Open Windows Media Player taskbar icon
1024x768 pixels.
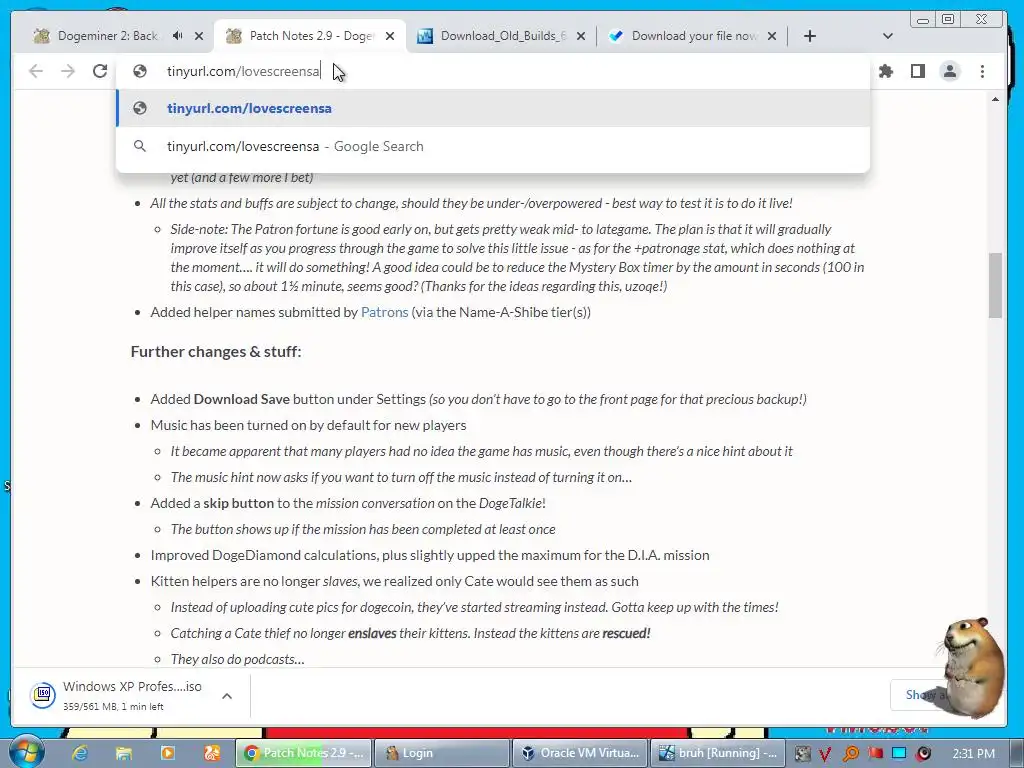[x=167, y=753]
